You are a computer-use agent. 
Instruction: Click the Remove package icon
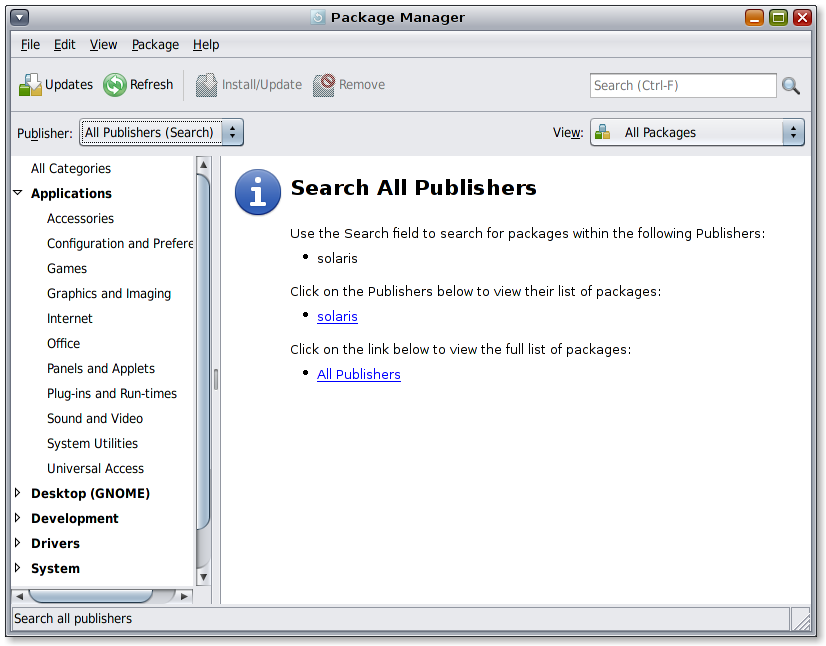click(322, 84)
